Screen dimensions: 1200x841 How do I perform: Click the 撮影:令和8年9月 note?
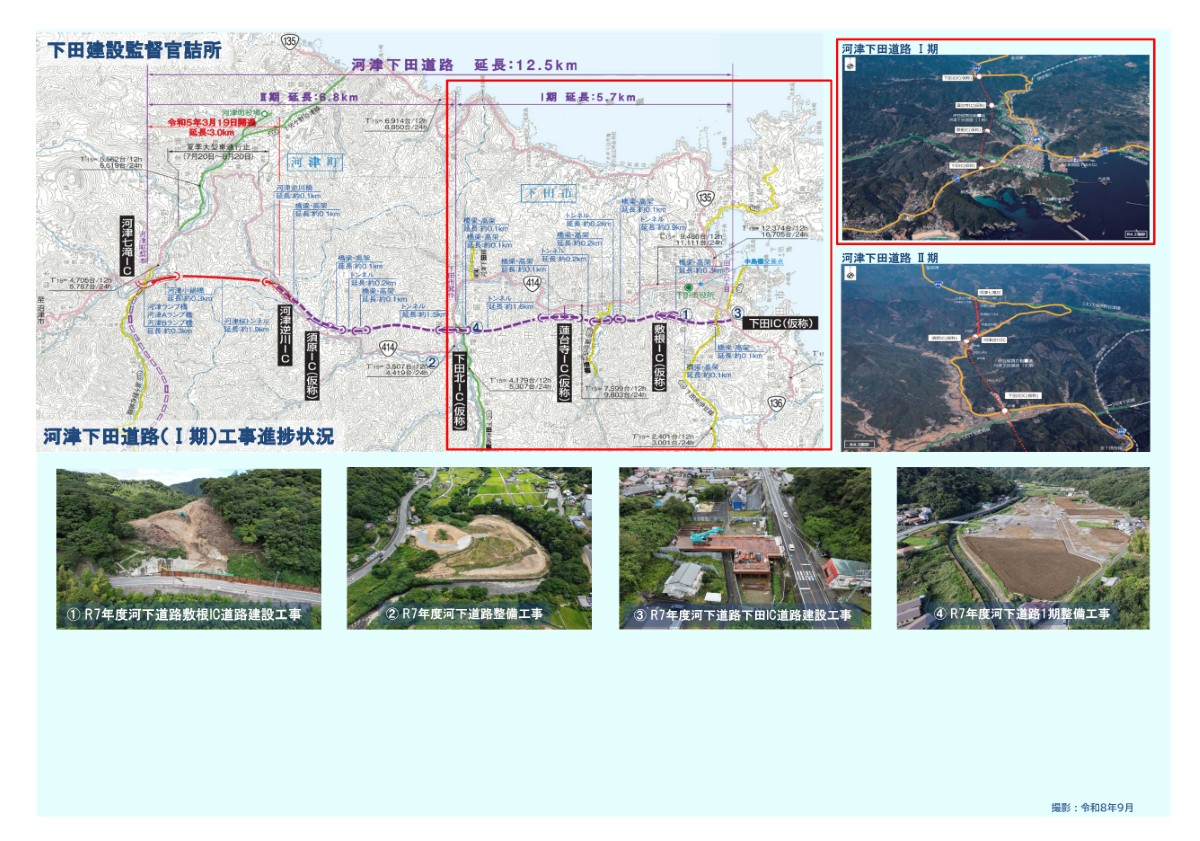(x=1093, y=806)
